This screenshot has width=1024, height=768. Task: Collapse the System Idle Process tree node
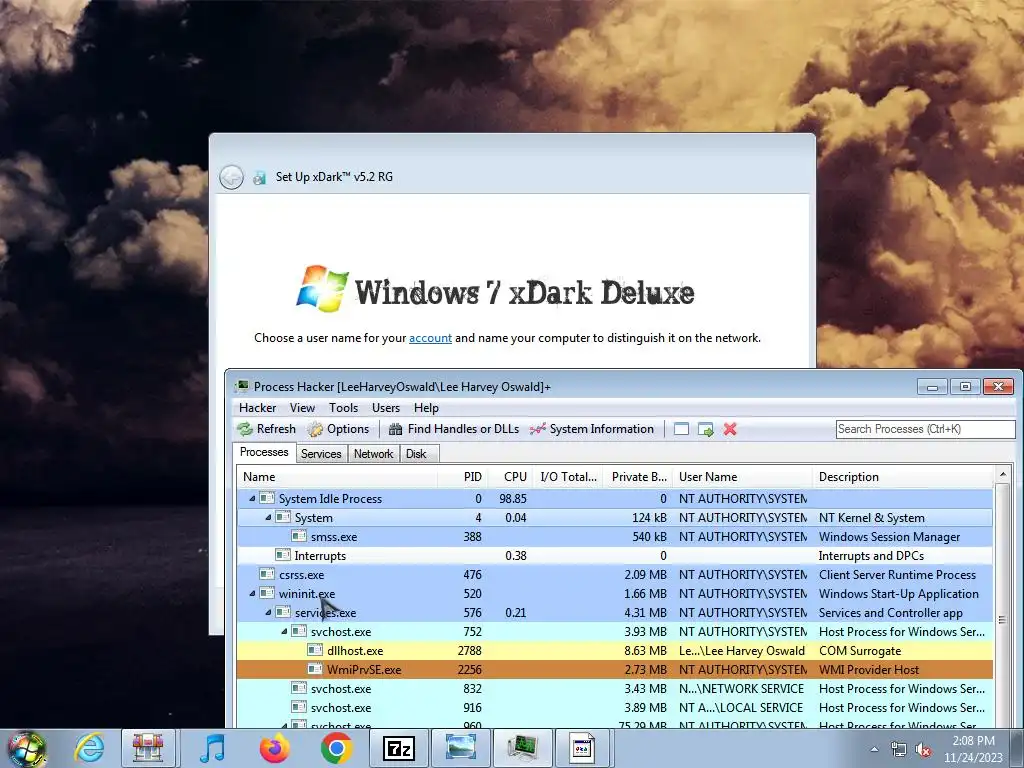(253, 498)
